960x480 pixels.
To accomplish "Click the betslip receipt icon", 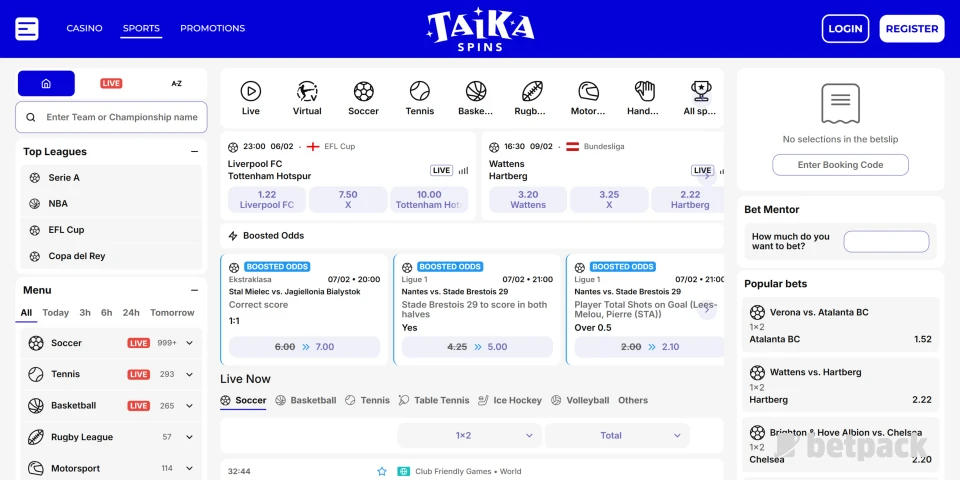I will pyautogui.click(x=840, y=104).
